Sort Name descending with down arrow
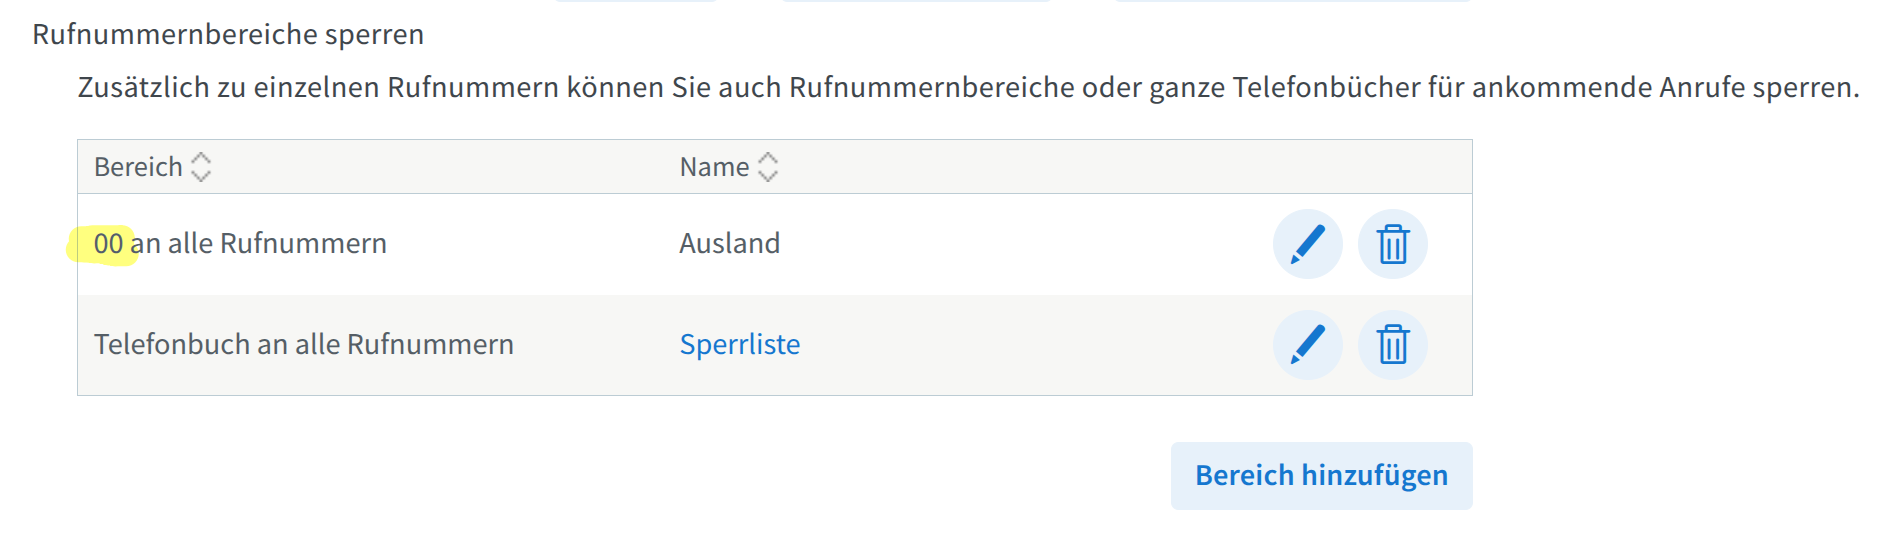The height and width of the screenshot is (536, 1878). point(768,175)
